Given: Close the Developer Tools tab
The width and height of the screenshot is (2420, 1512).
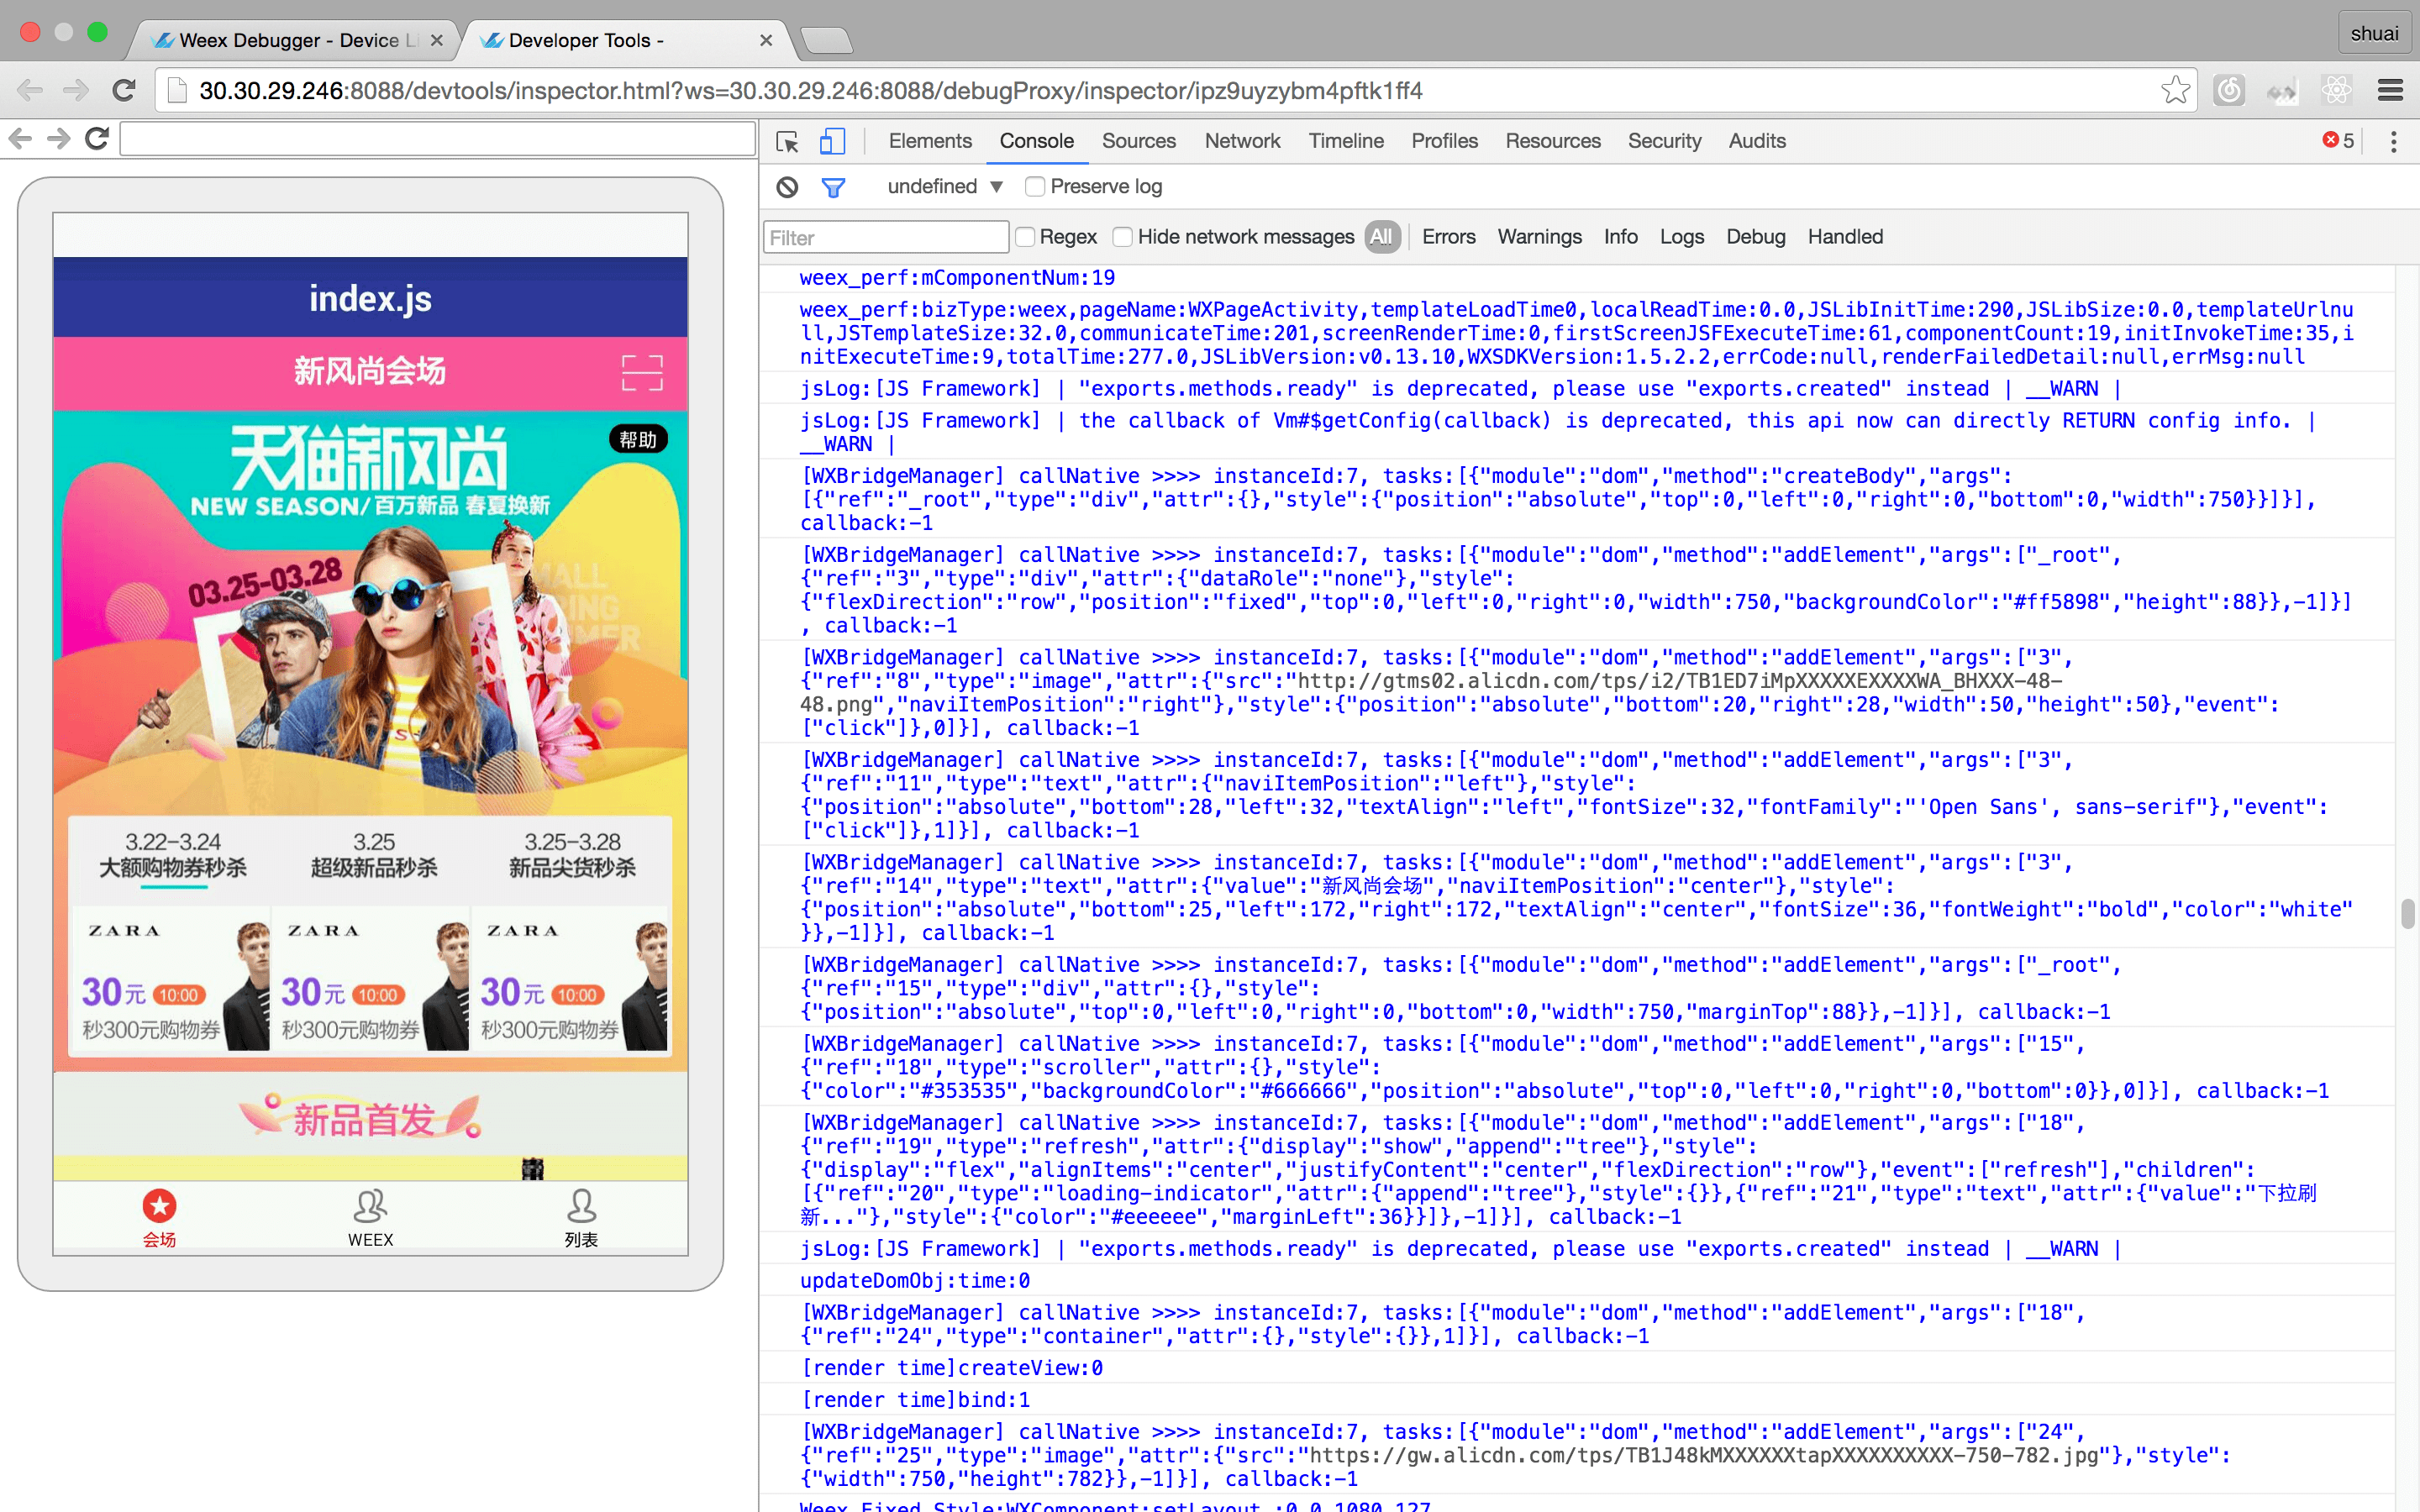Looking at the screenshot, I should point(766,41).
